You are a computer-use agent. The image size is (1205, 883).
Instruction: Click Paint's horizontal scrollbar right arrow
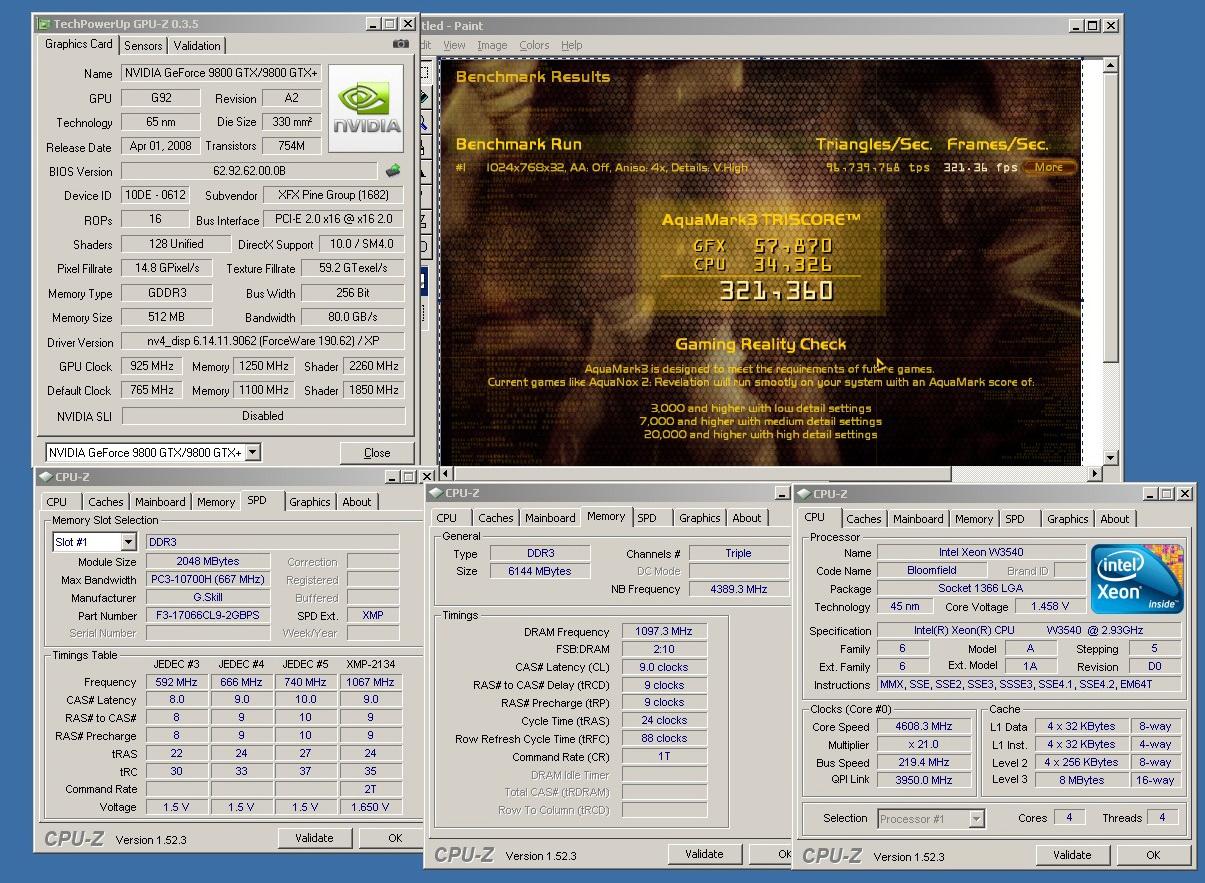coord(1094,474)
